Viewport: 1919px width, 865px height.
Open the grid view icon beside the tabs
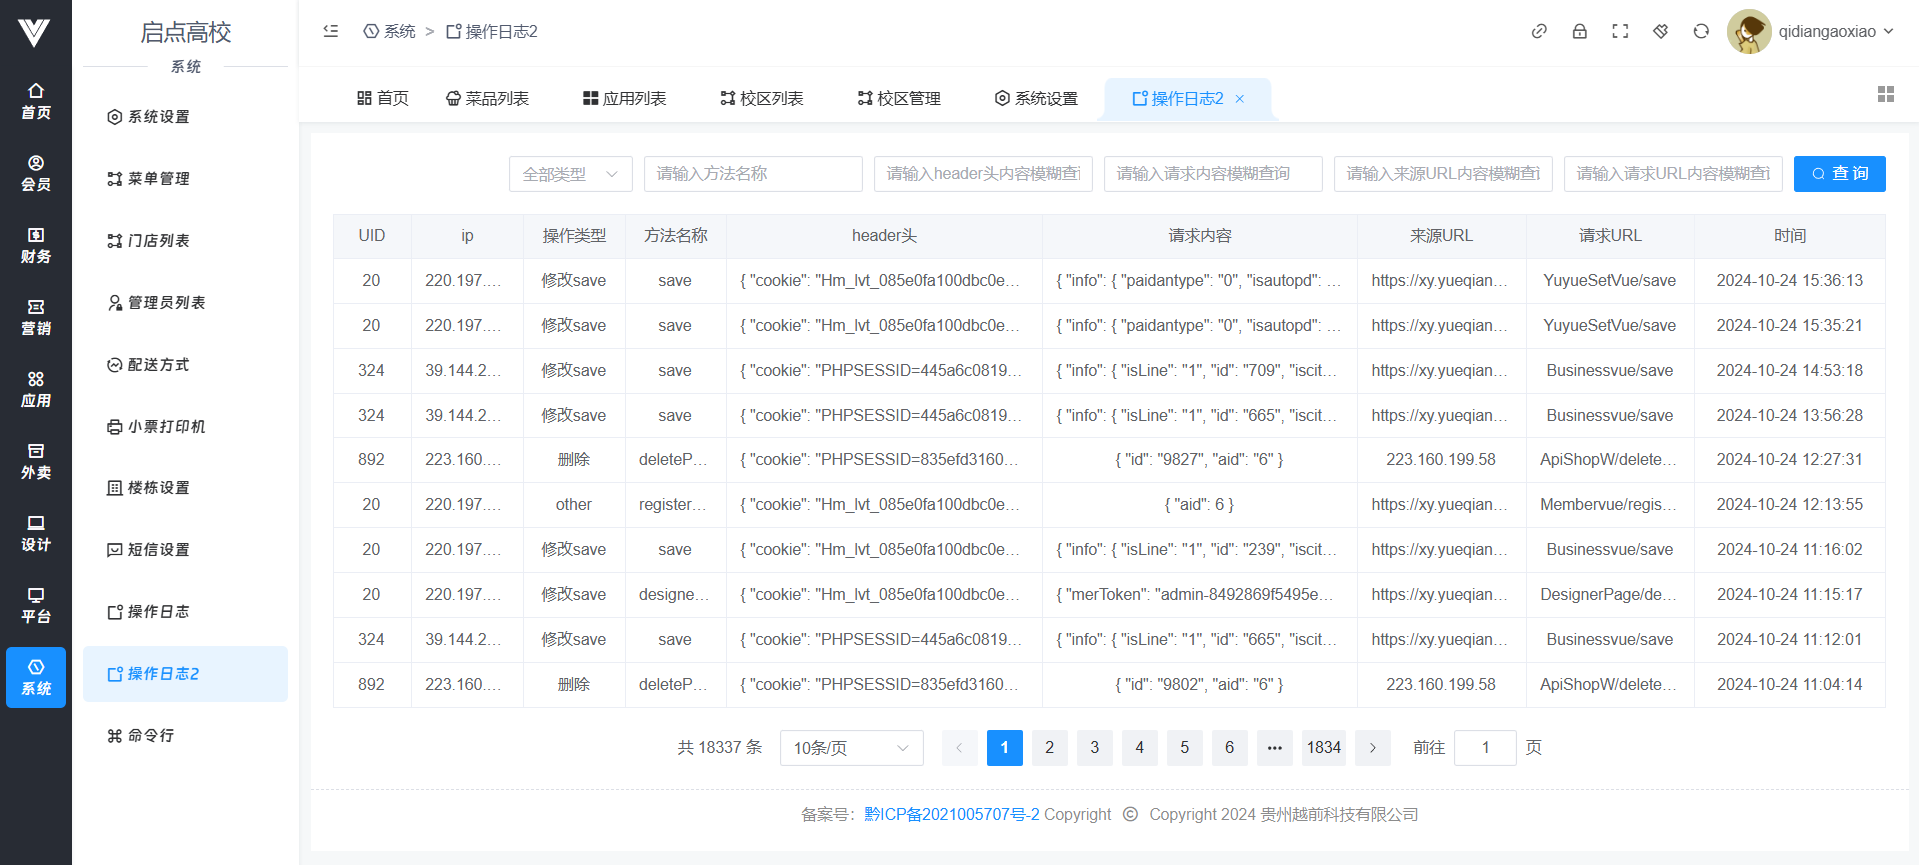[x=1885, y=94]
